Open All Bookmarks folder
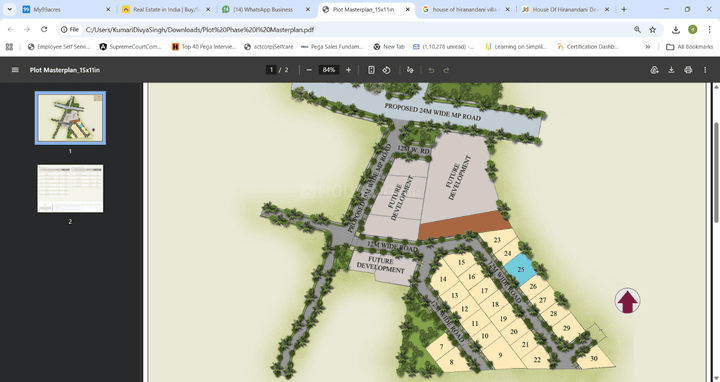This screenshot has height=382, width=720. coord(689,46)
